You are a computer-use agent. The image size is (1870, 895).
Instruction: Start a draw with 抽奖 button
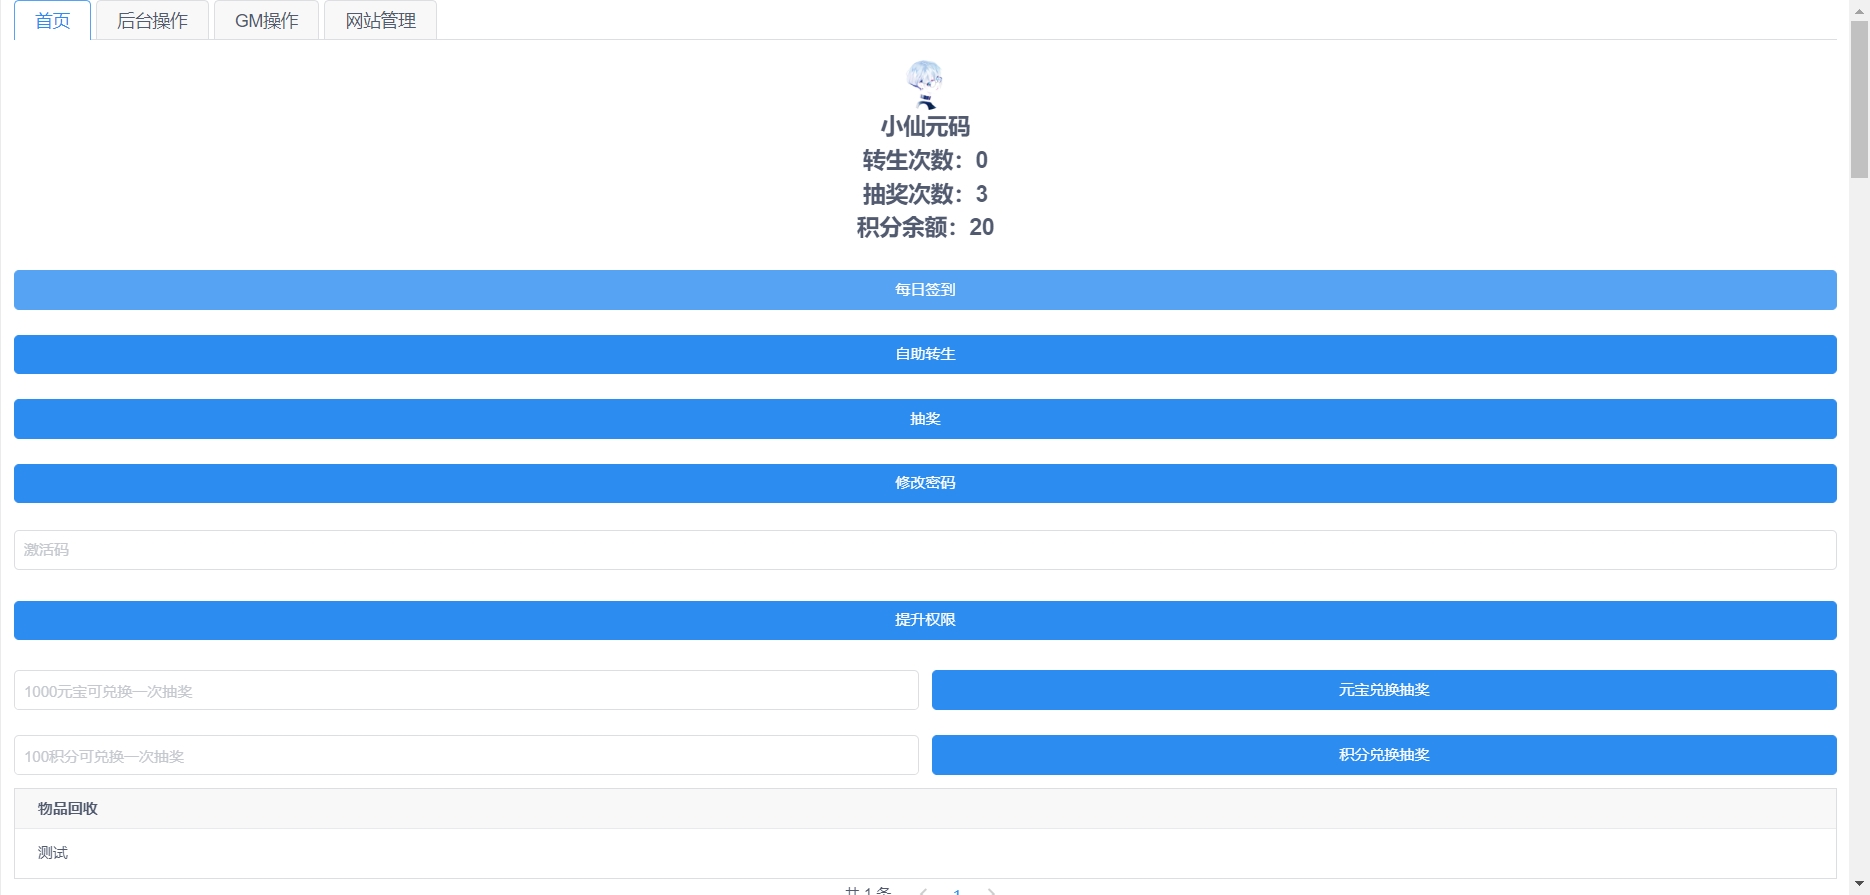pyautogui.click(x=925, y=419)
